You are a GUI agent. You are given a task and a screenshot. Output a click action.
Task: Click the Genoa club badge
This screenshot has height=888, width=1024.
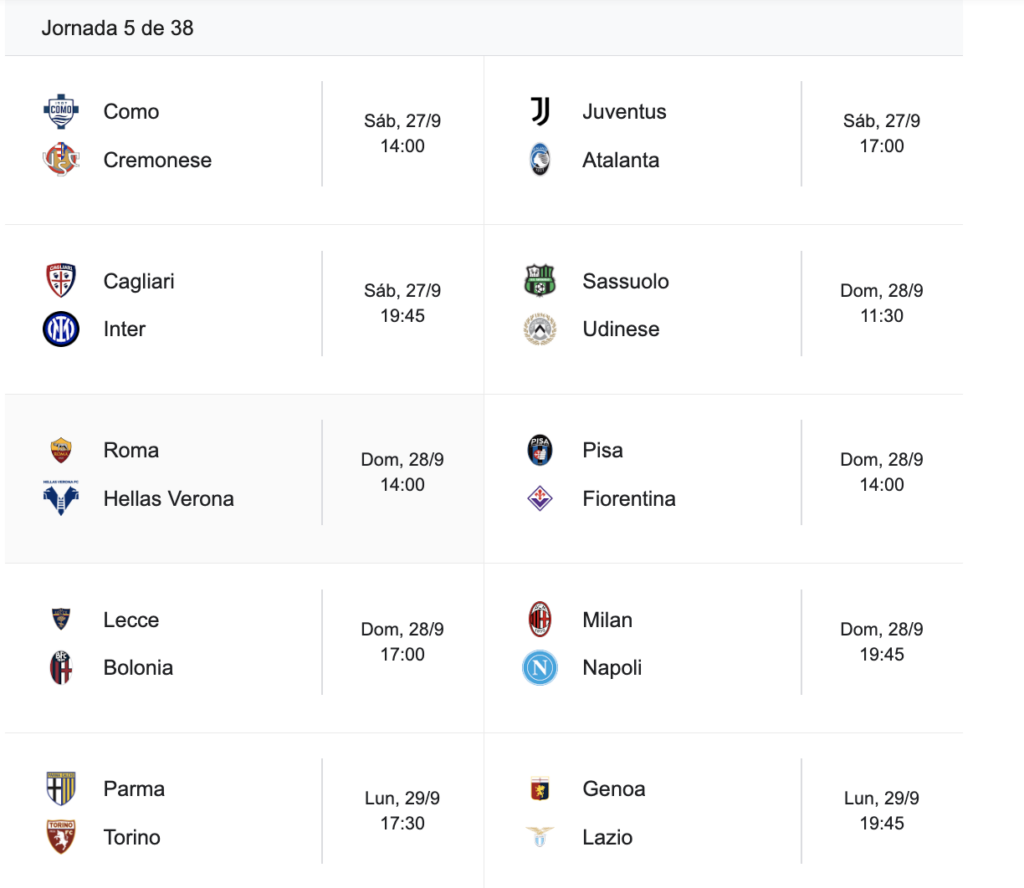point(540,789)
